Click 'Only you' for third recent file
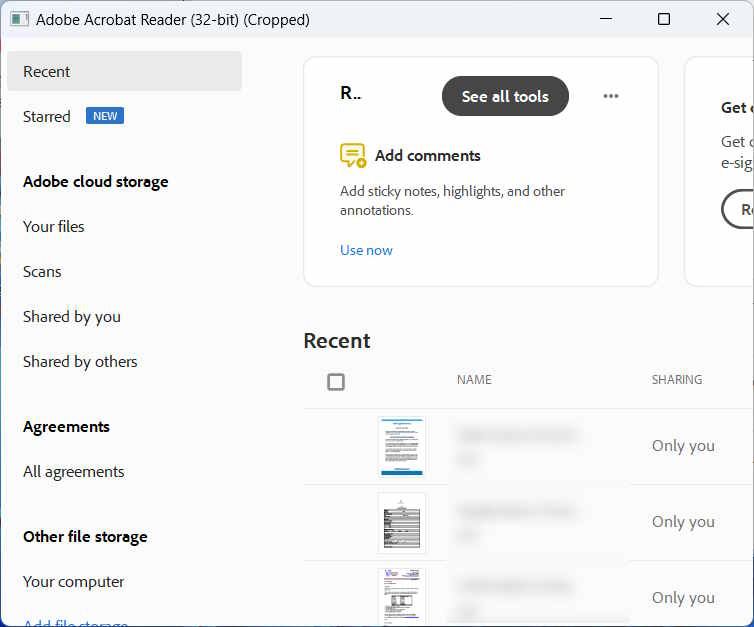The image size is (754, 627). pyautogui.click(x=683, y=598)
